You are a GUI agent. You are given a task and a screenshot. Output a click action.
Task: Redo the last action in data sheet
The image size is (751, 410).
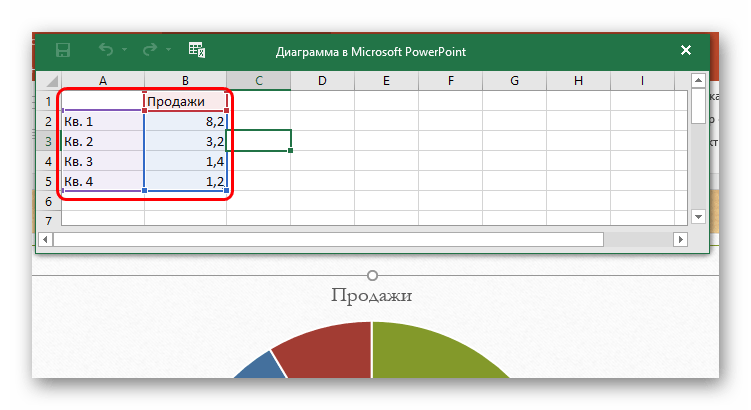pos(150,49)
